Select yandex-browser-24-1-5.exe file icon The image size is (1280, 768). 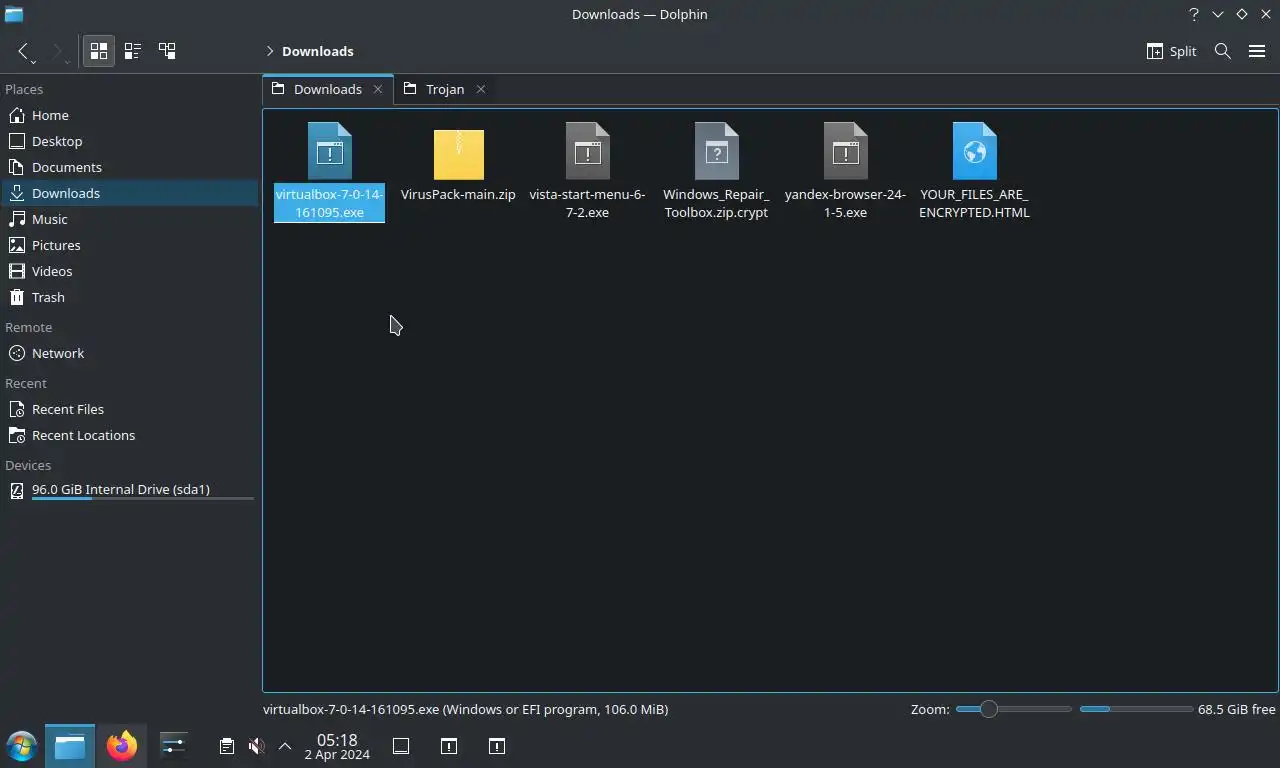click(846, 151)
